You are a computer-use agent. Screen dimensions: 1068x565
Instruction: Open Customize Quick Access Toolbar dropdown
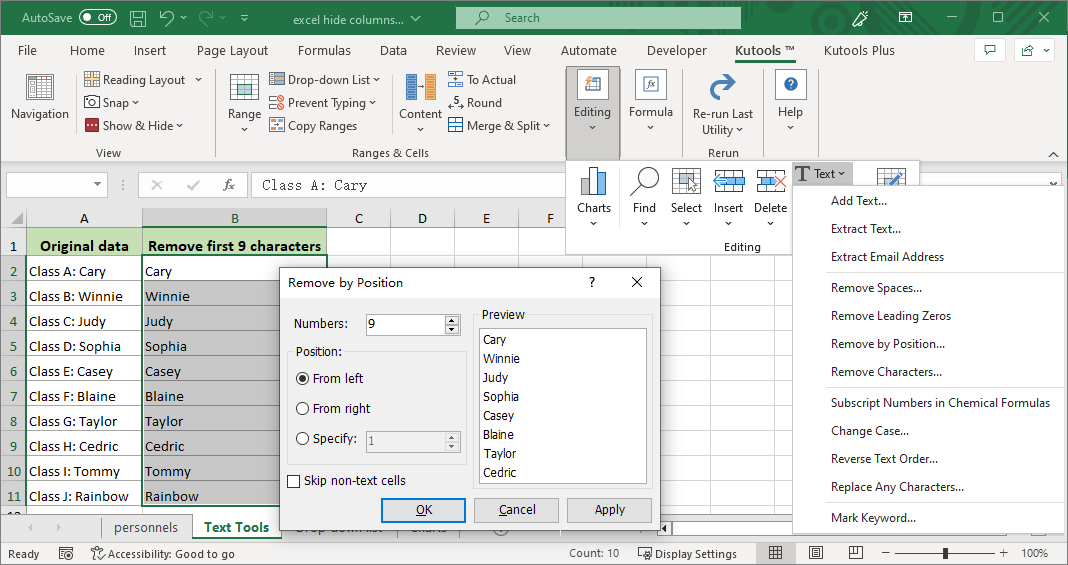[245, 18]
